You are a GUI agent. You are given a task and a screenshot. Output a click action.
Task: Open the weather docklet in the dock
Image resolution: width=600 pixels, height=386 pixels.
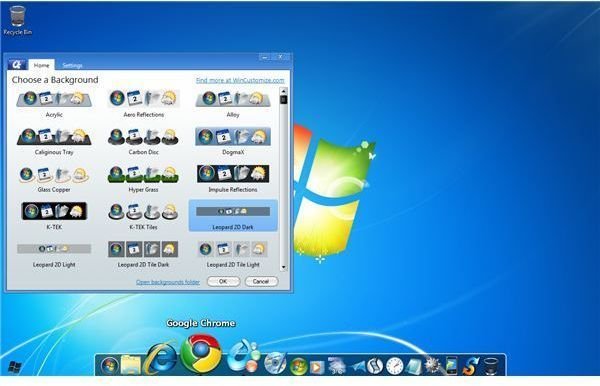click(x=337, y=366)
